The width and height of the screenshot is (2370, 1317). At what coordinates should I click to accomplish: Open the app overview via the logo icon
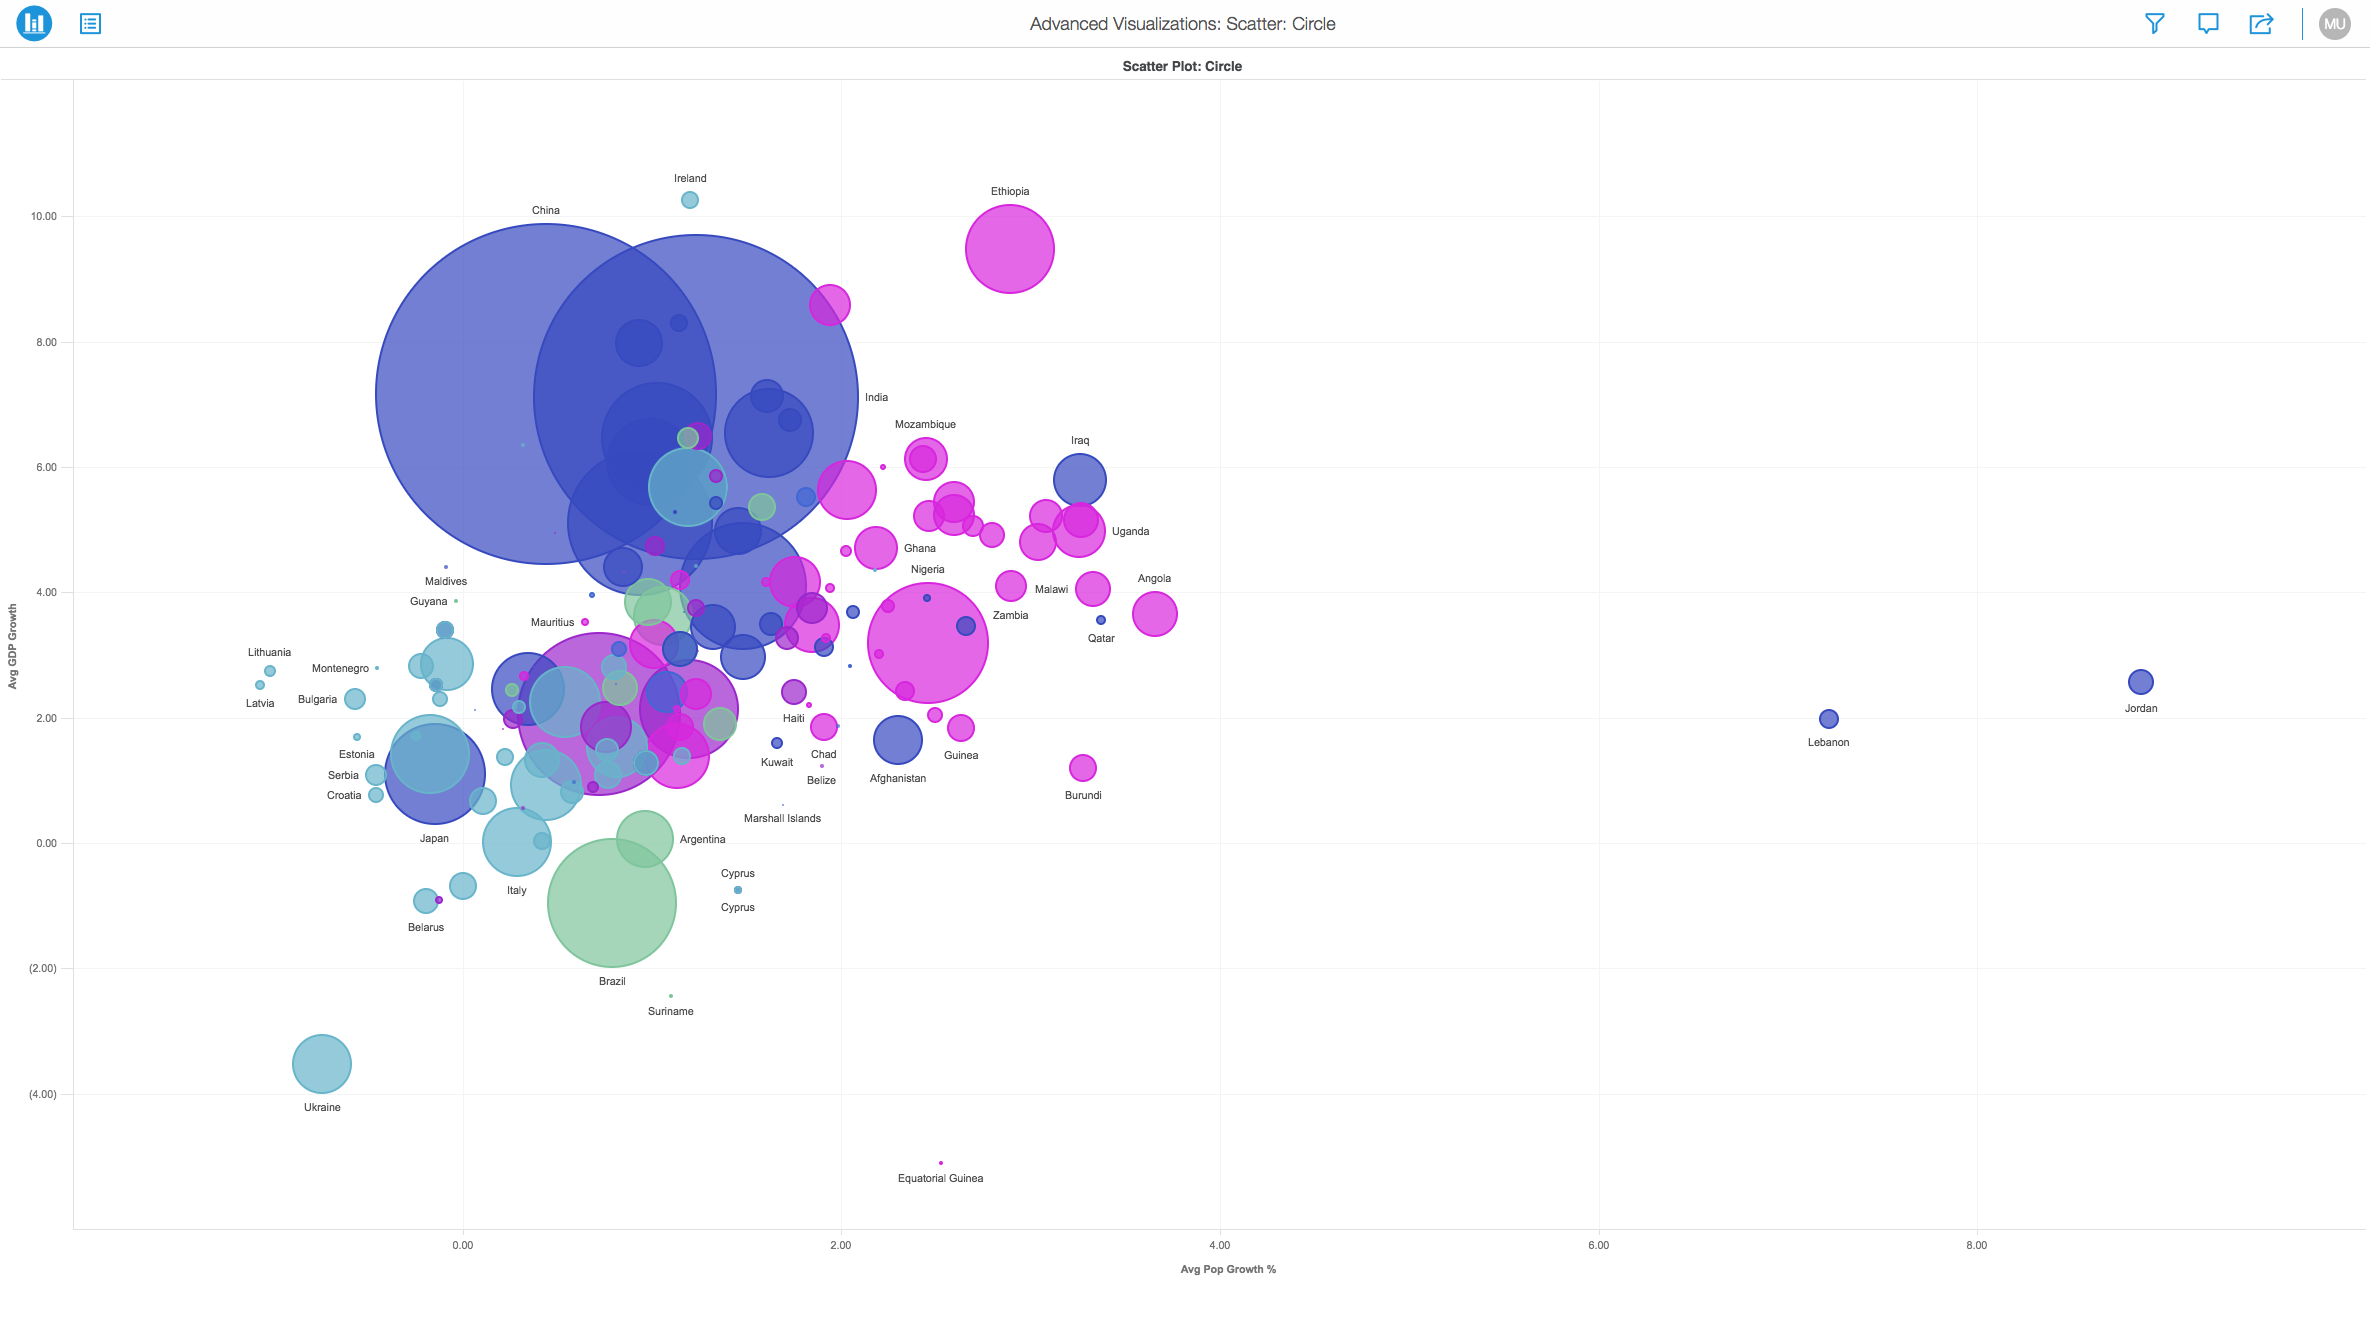point(33,23)
